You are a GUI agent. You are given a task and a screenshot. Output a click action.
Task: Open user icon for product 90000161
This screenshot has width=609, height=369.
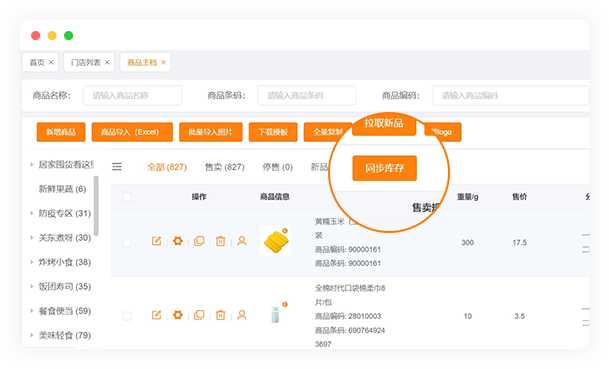[242, 241]
